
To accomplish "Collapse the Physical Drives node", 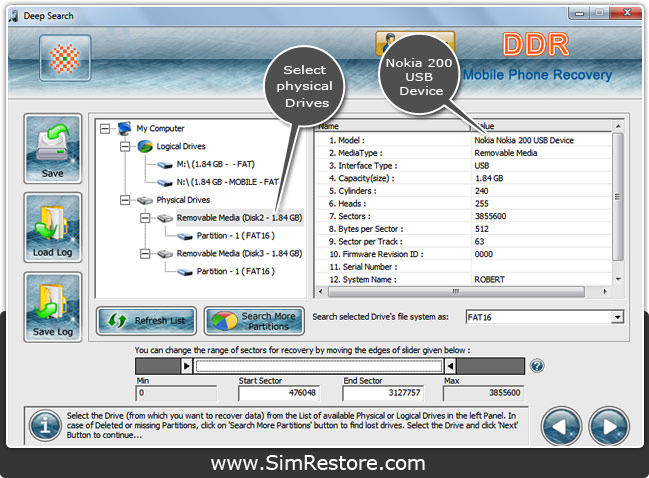I will [x=125, y=200].
